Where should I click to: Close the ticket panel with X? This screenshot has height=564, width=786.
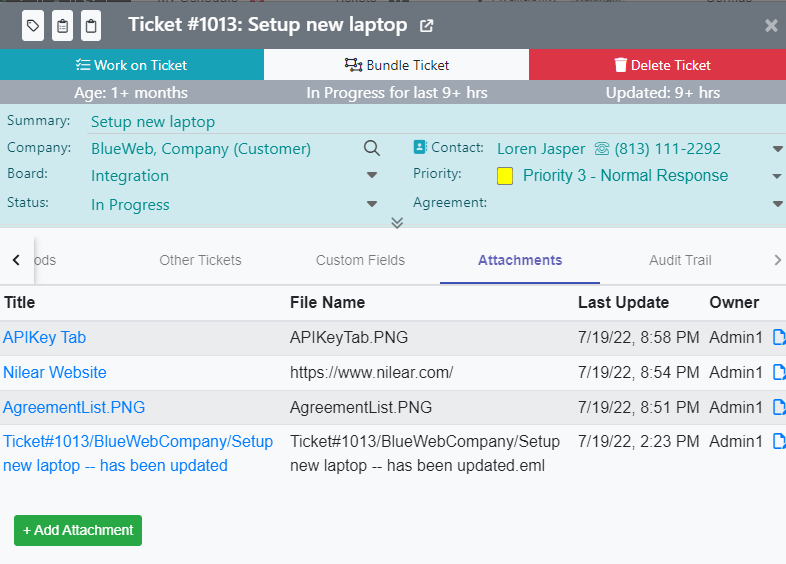[771, 26]
